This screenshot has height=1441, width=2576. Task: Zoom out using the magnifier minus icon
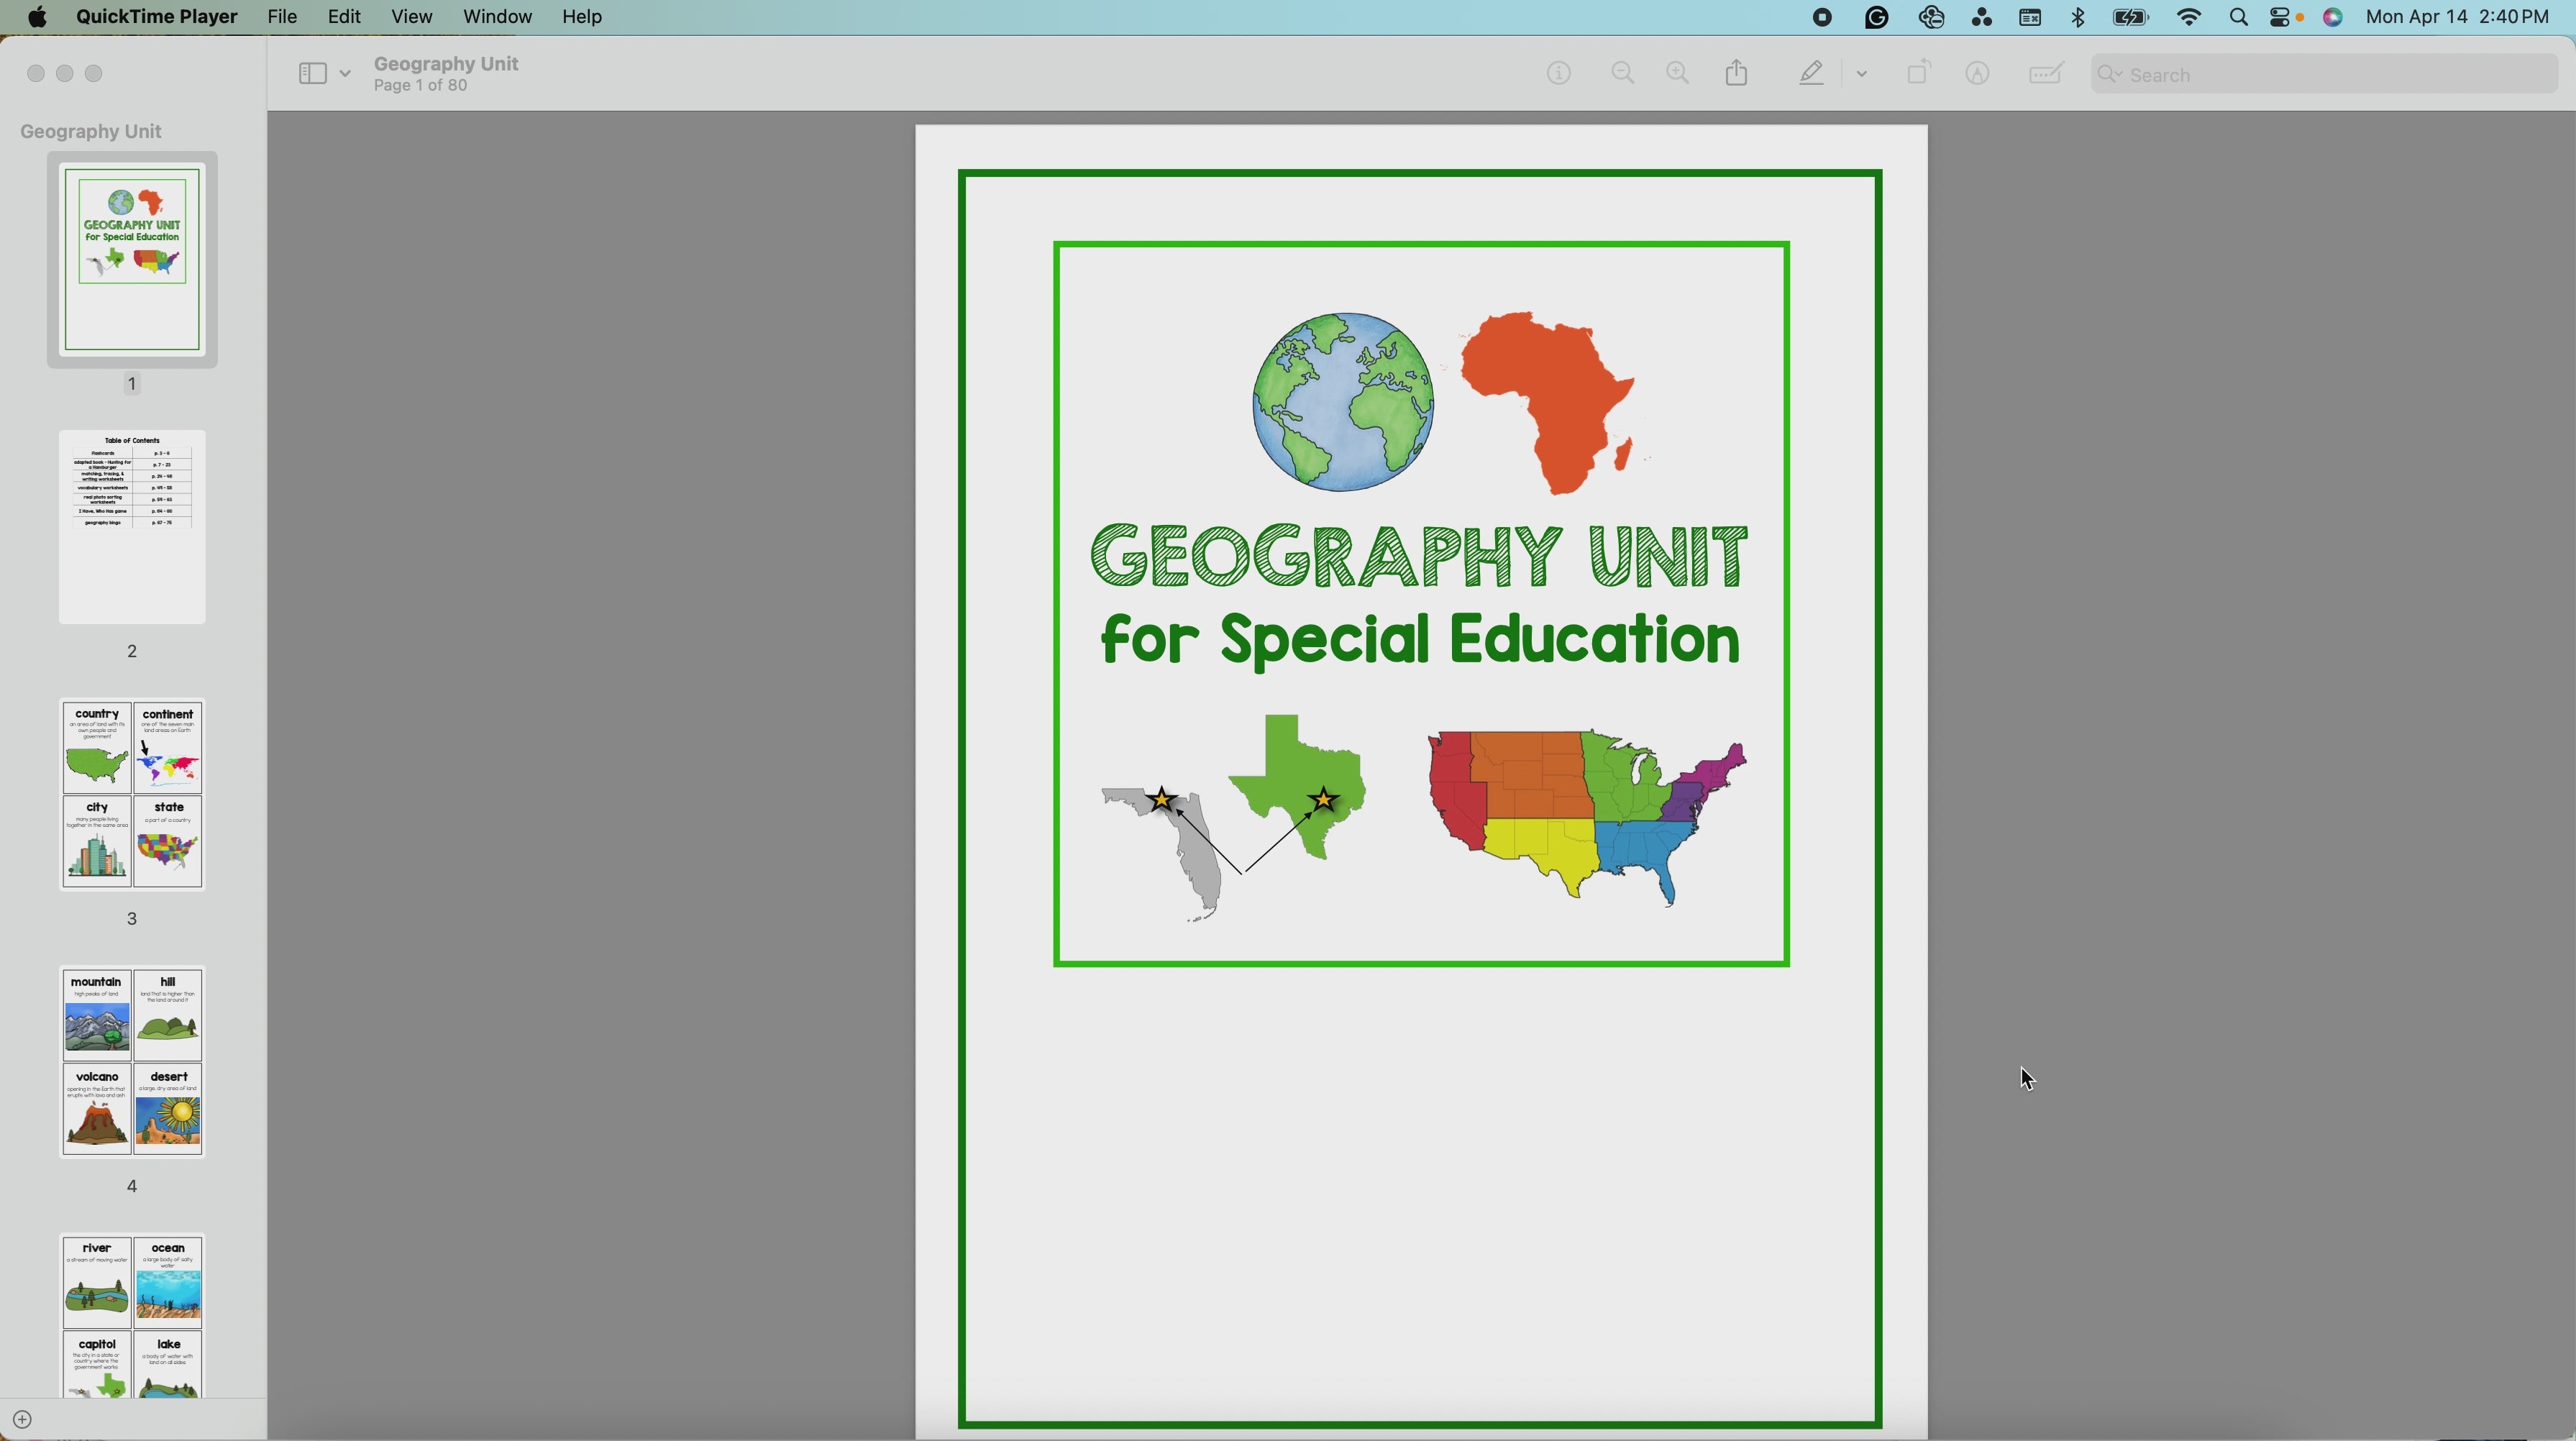coord(1622,72)
